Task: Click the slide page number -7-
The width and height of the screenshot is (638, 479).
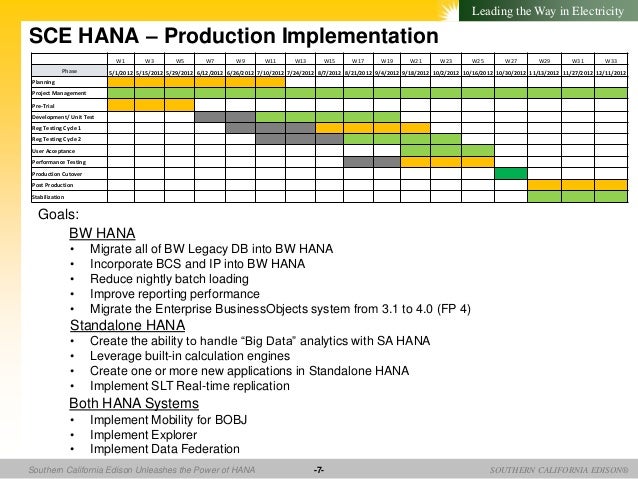Action: point(319,470)
